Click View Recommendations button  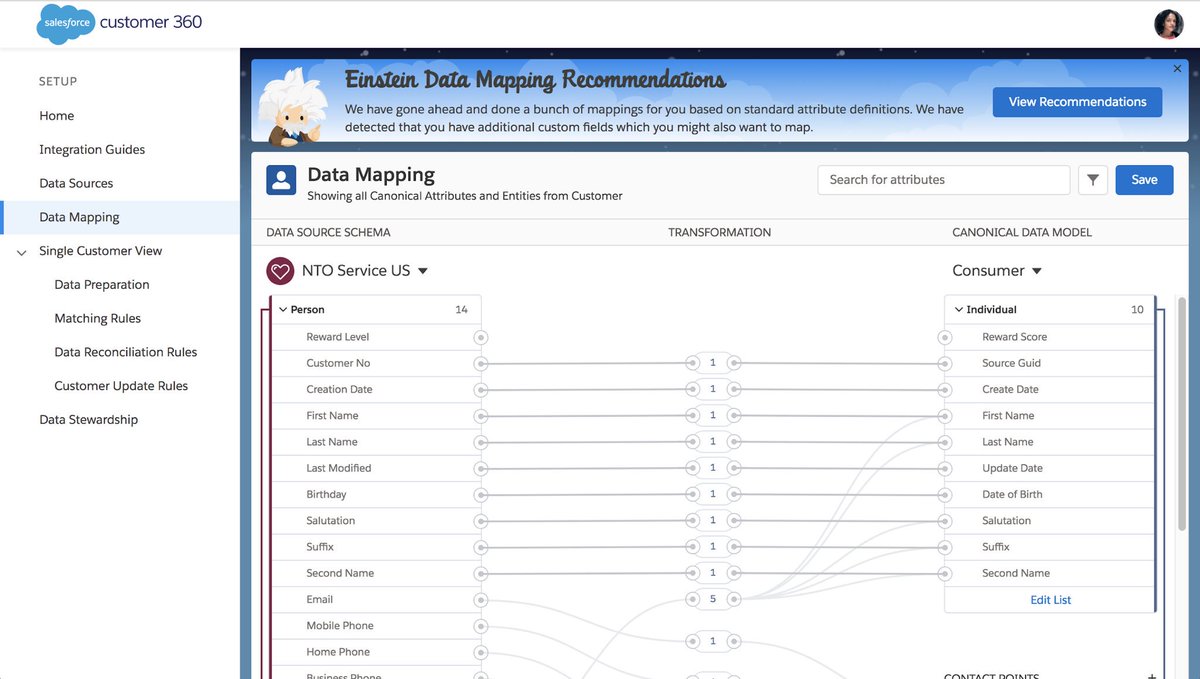[1077, 102]
